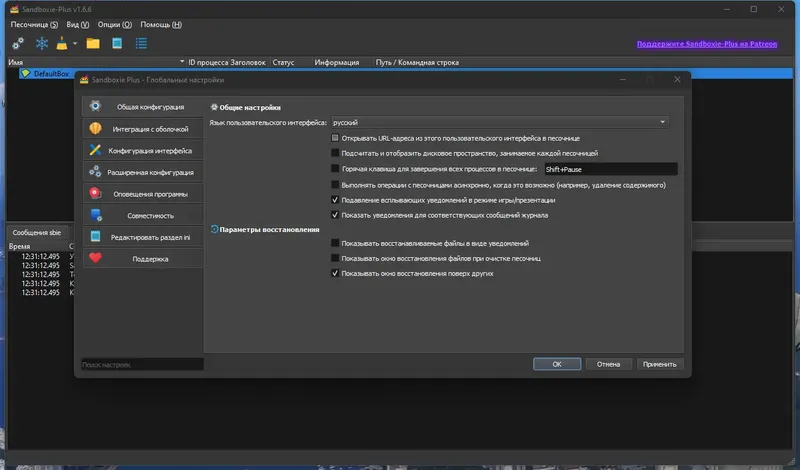
Task: Click the Shift+Pause hotkey field
Action: coord(611,169)
